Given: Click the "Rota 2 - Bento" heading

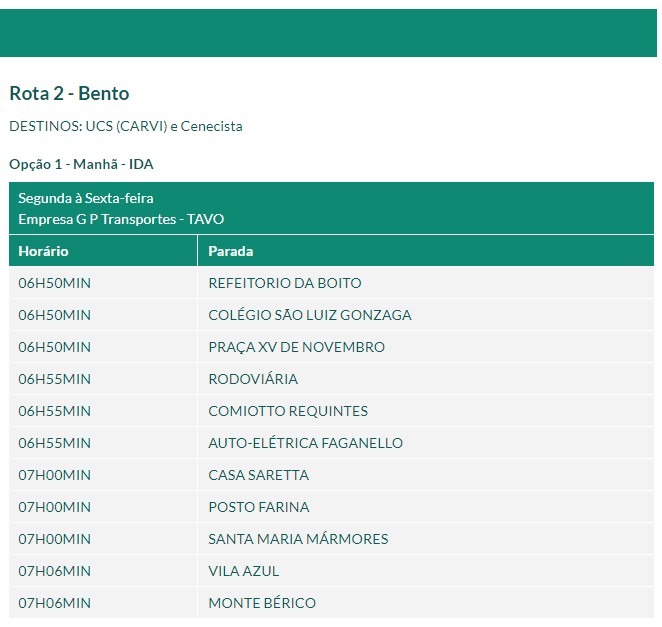Looking at the screenshot, I should tap(69, 94).
